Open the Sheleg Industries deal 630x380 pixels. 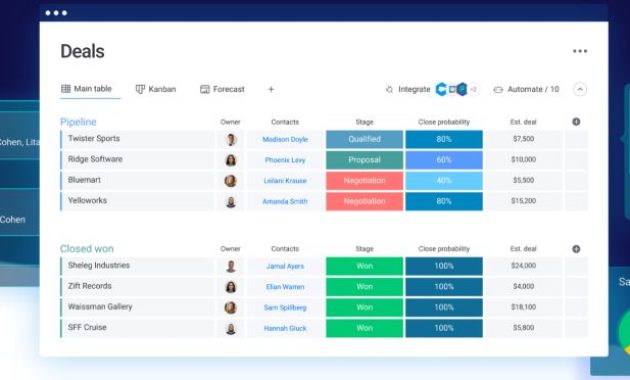99,265
